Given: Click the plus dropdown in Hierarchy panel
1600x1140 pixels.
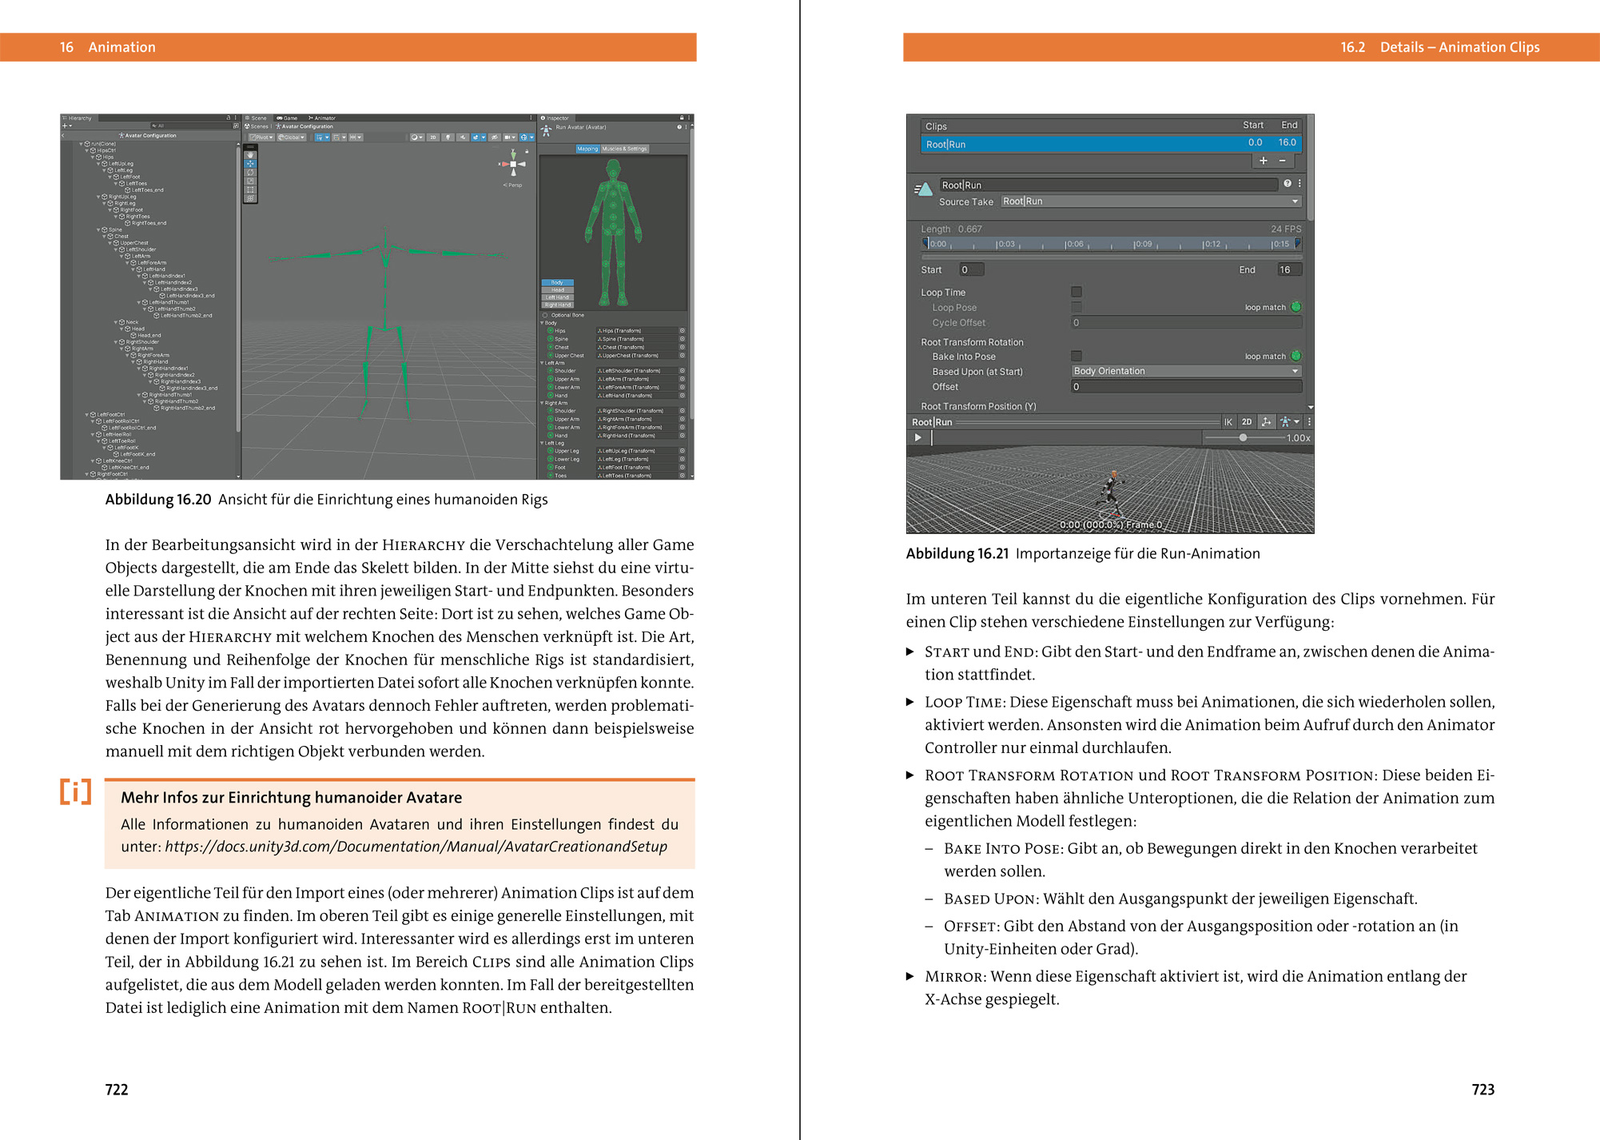Looking at the screenshot, I should (67, 126).
